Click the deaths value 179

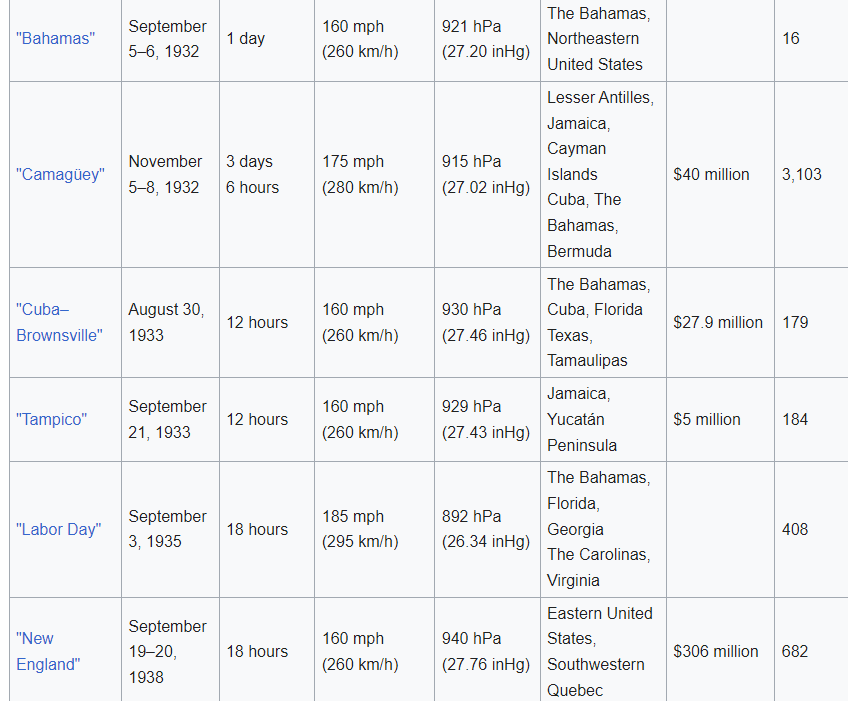(795, 322)
